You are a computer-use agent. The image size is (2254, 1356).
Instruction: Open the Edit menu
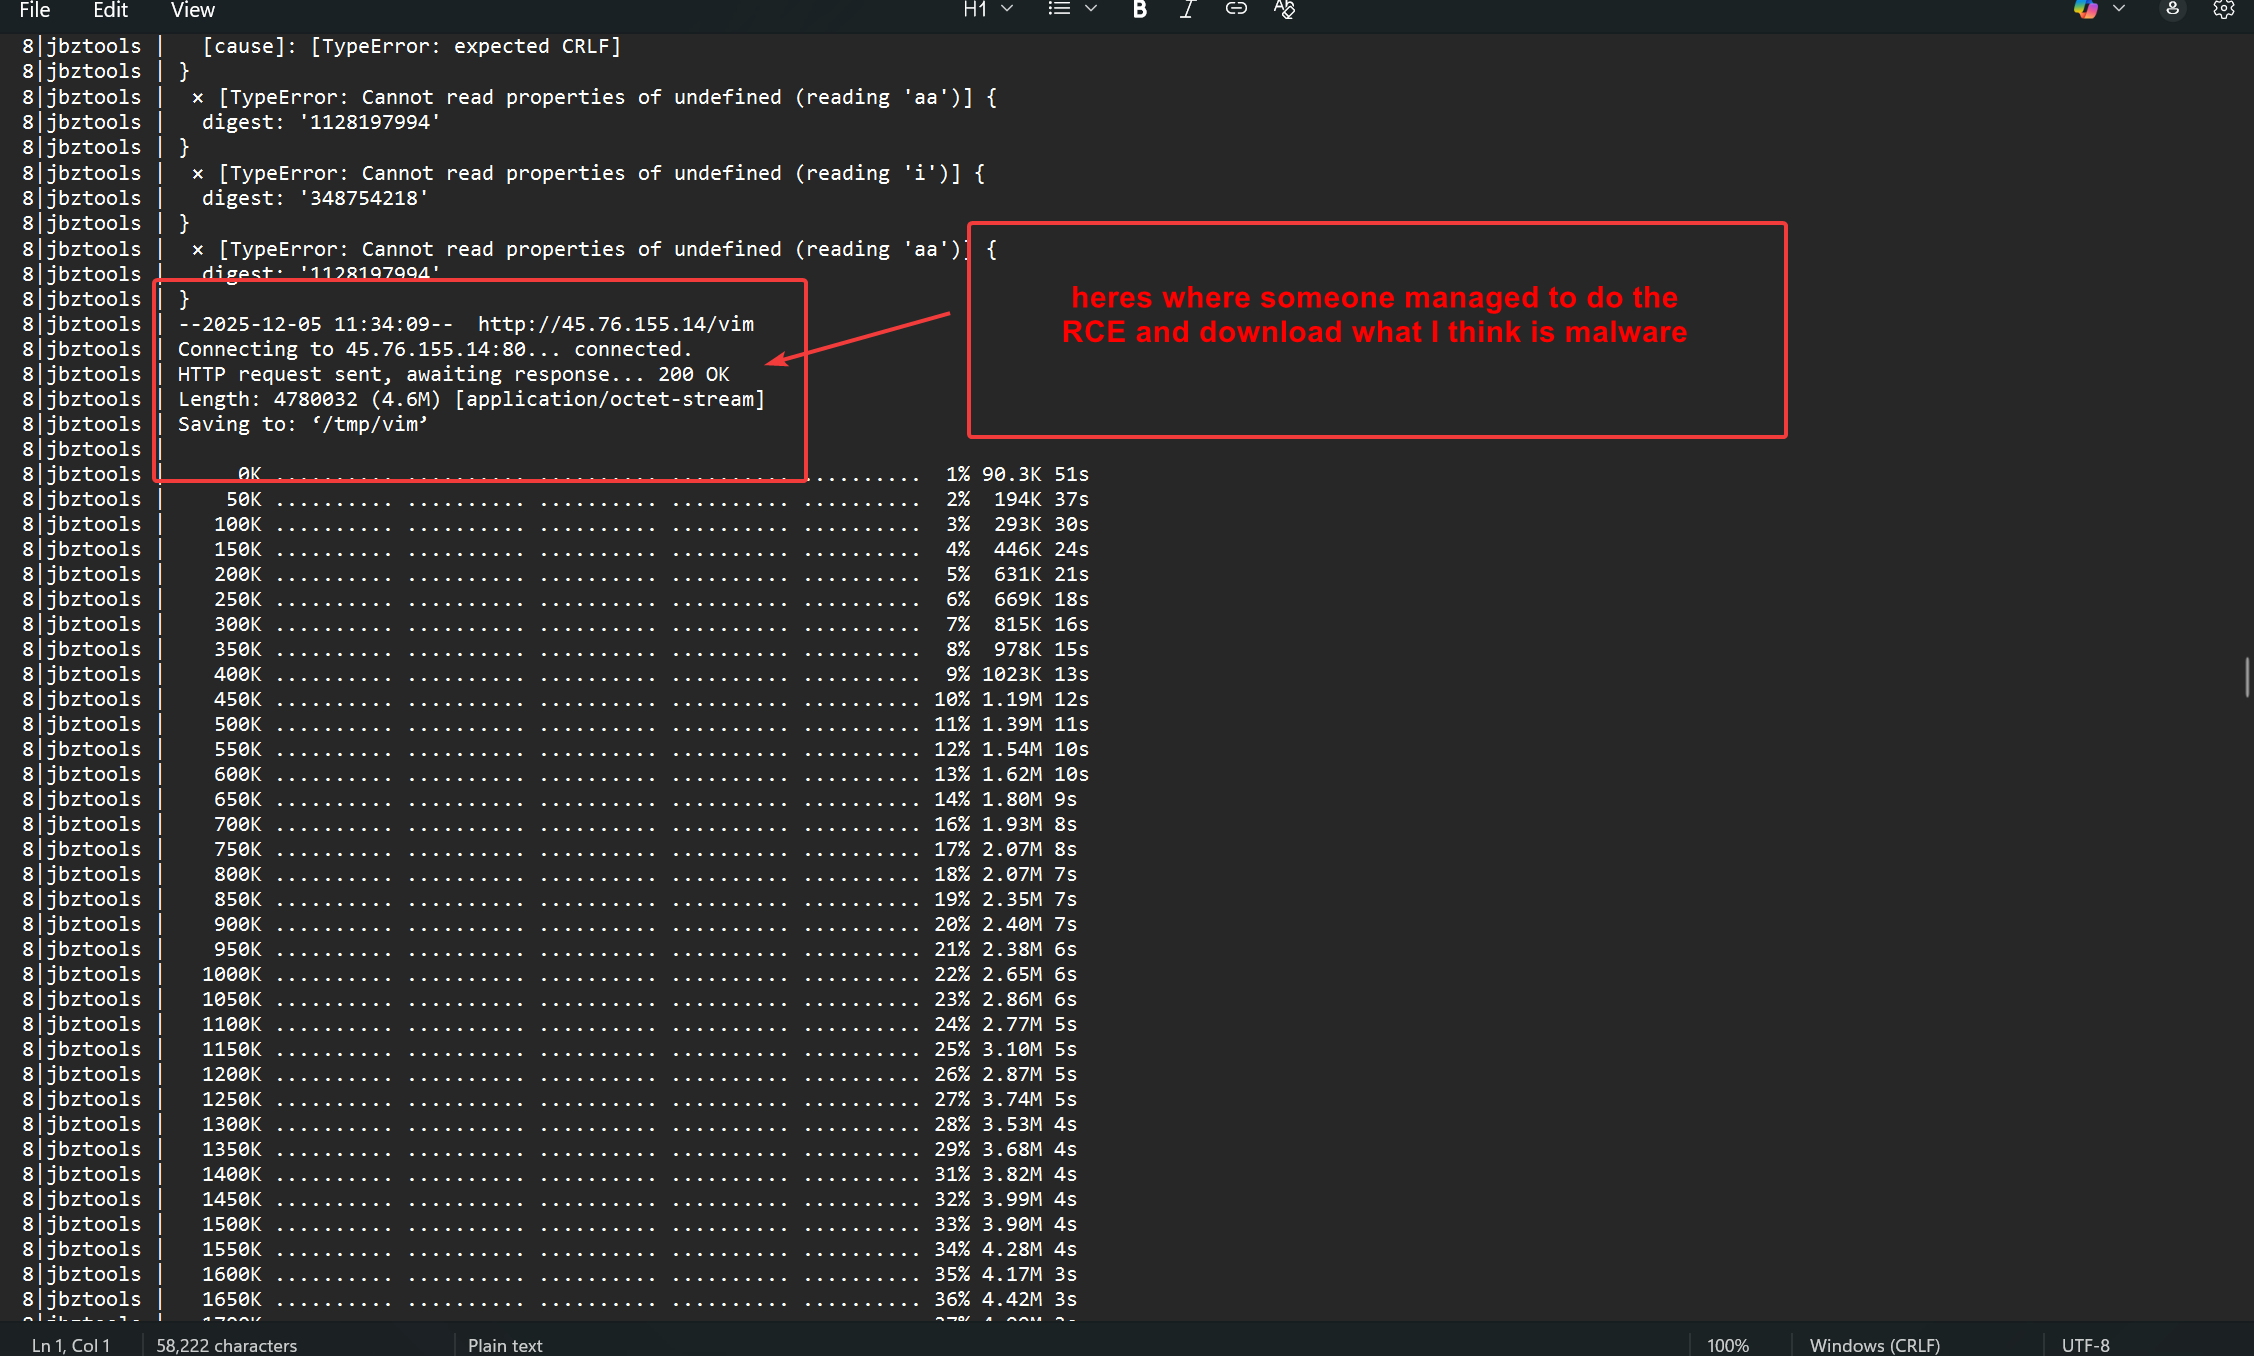click(x=110, y=10)
